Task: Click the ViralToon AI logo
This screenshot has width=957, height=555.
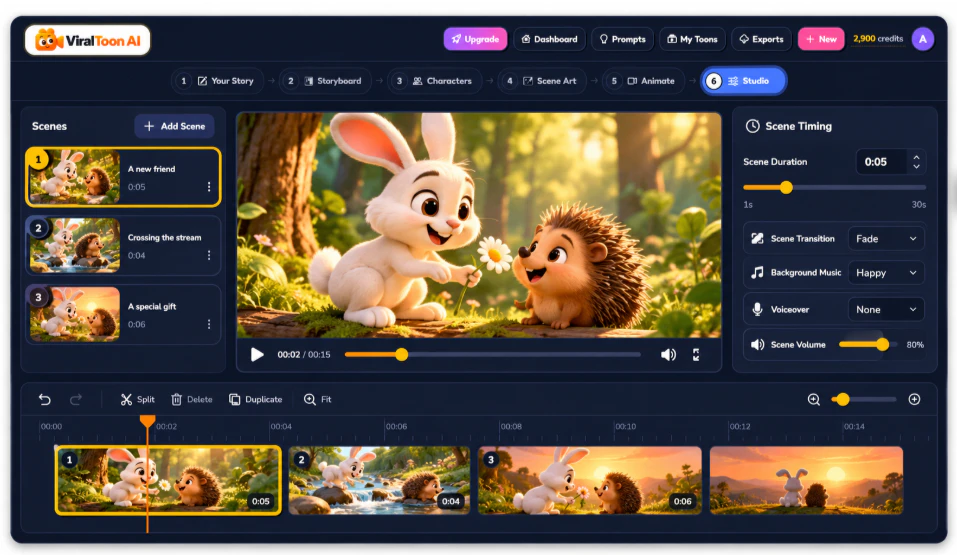Action: click(x=88, y=40)
